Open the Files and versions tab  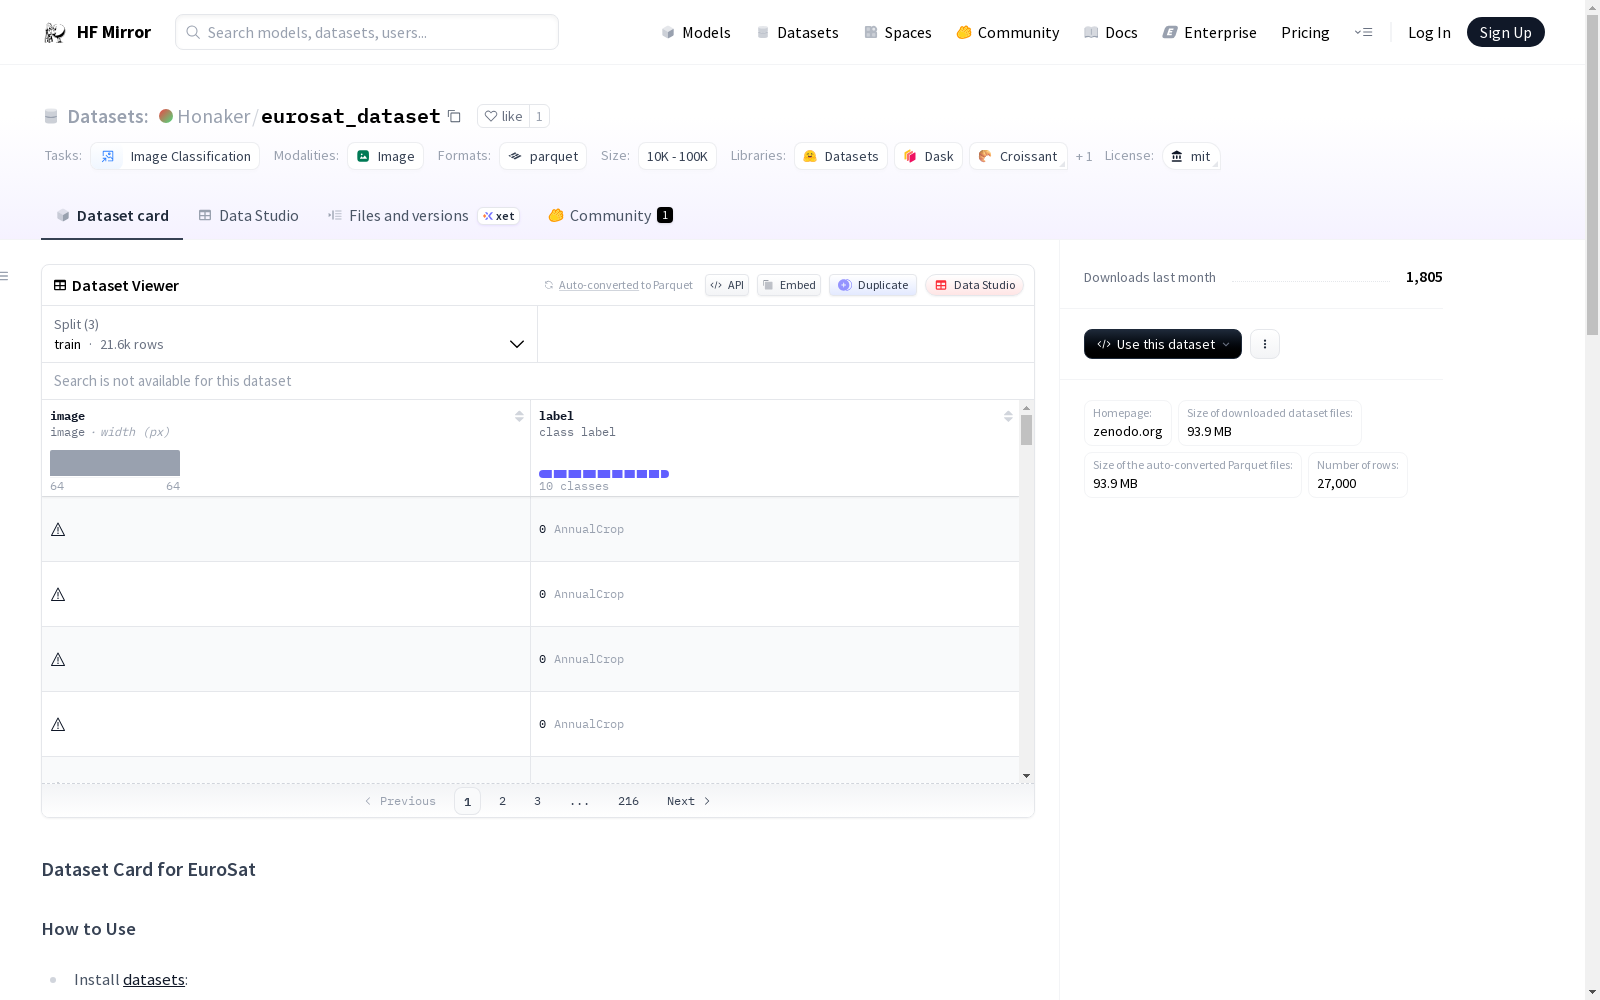423,216
